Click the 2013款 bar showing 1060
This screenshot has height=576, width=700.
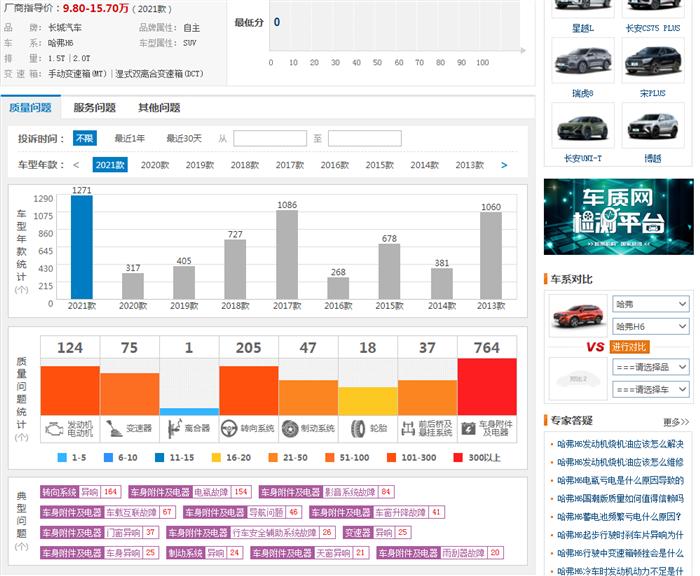coord(491,256)
